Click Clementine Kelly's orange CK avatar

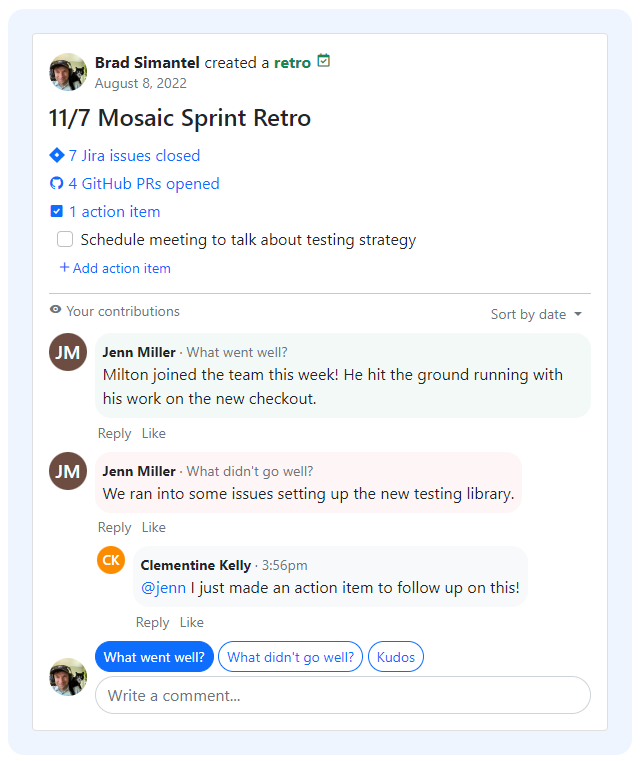point(111,560)
